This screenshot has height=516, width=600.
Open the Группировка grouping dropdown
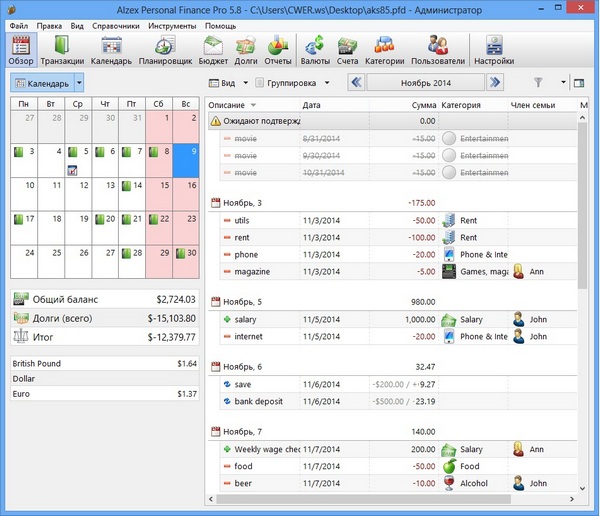click(x=295, y=83)
